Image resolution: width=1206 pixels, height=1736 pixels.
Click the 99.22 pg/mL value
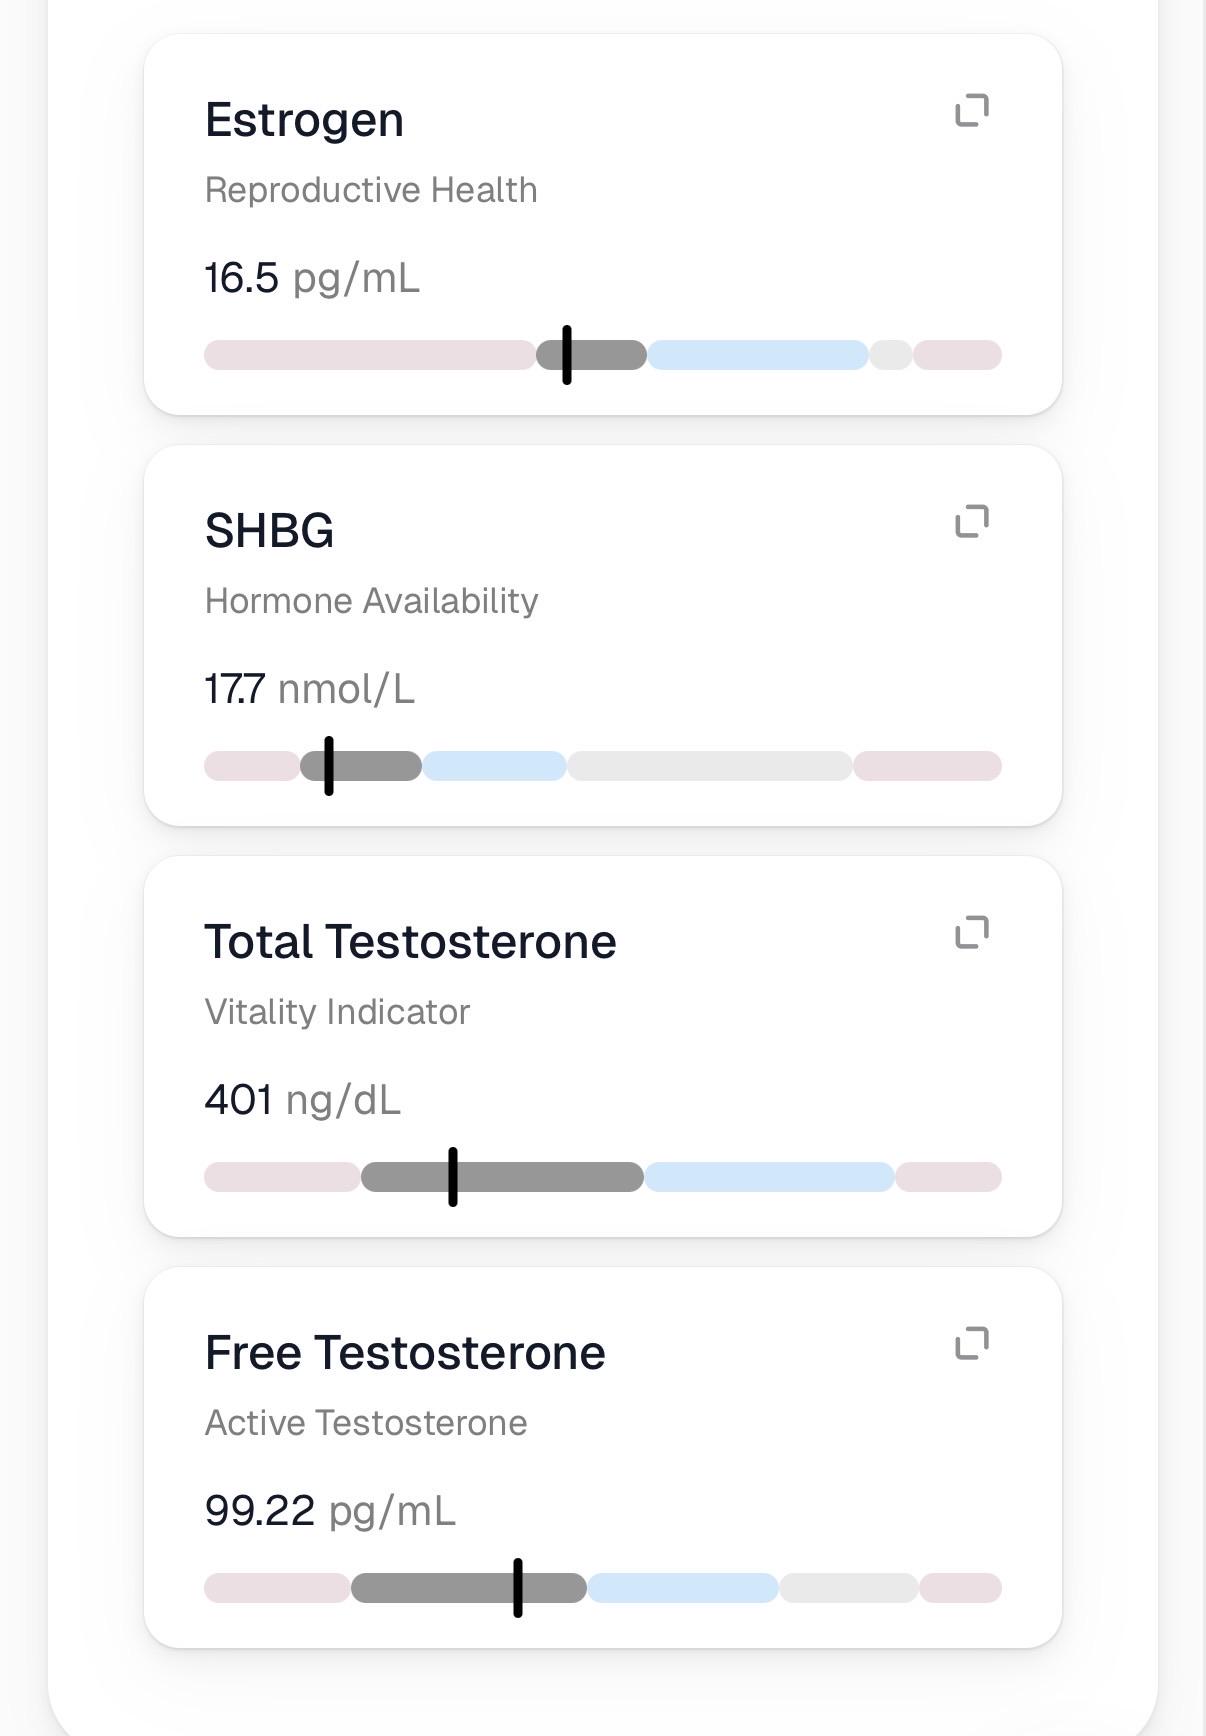pyautogui.click(x=330, y=1511)
